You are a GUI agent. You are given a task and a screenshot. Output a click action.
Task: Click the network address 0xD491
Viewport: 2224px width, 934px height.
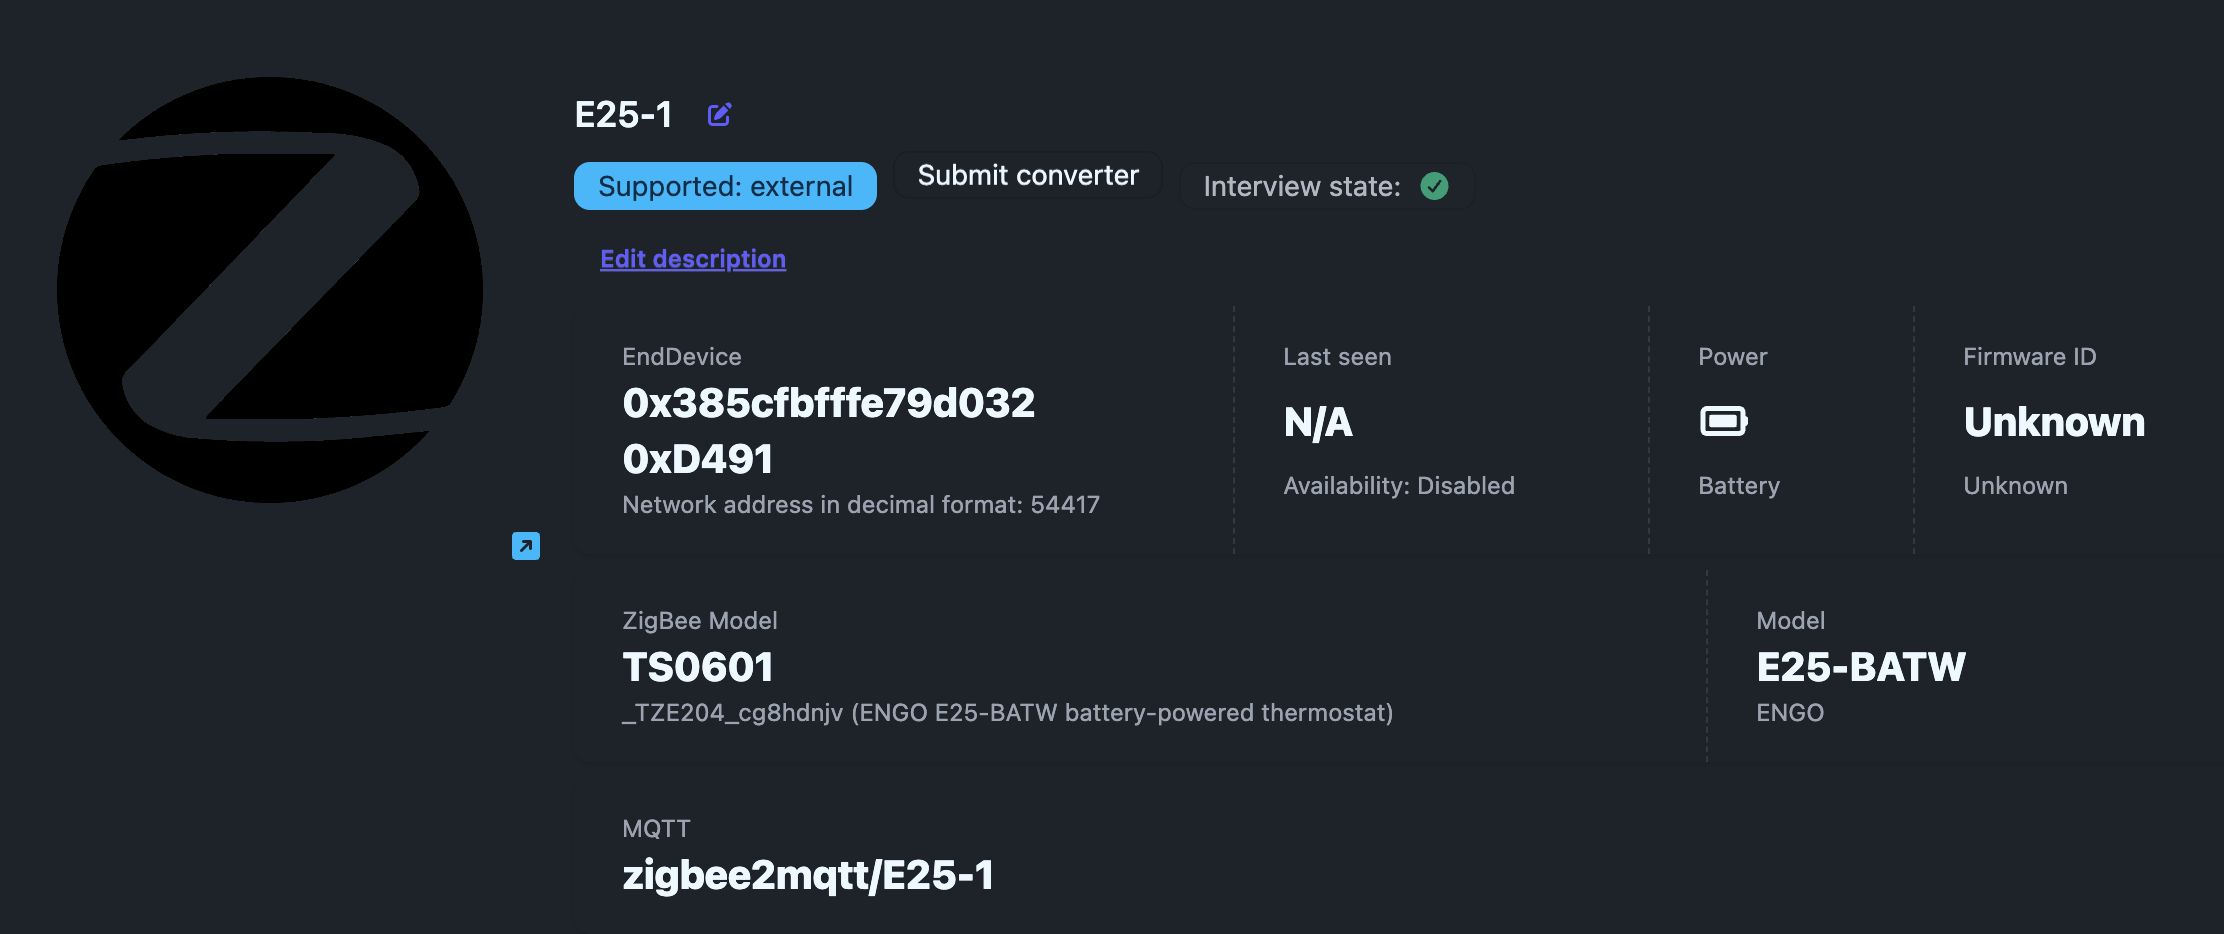pos(697,459)
